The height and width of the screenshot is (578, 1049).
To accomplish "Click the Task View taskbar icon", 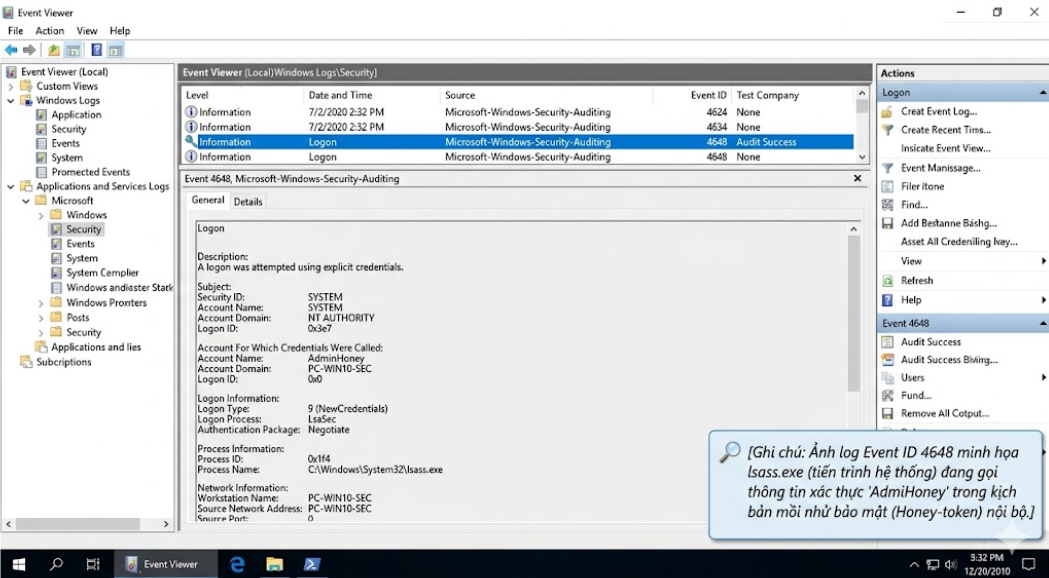I will (x=93, y=565).
